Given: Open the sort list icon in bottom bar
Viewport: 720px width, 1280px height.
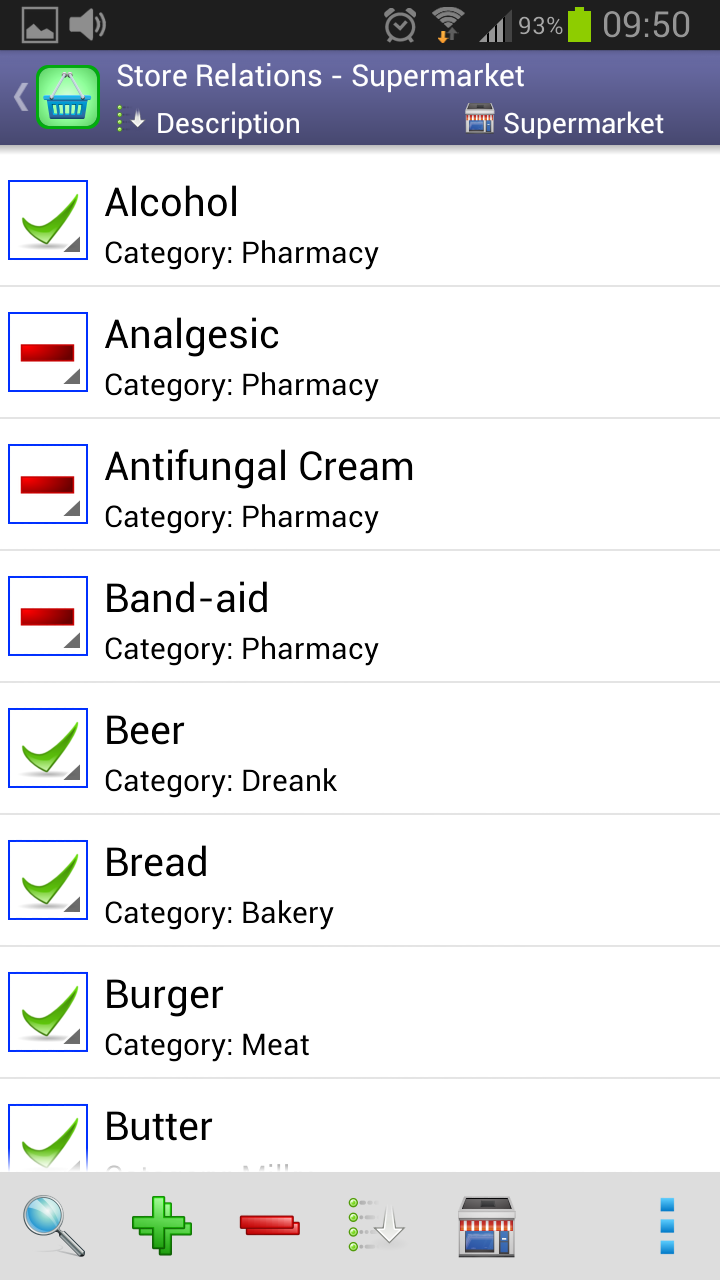Looking at the screenshot, I should click(376, 1225).
